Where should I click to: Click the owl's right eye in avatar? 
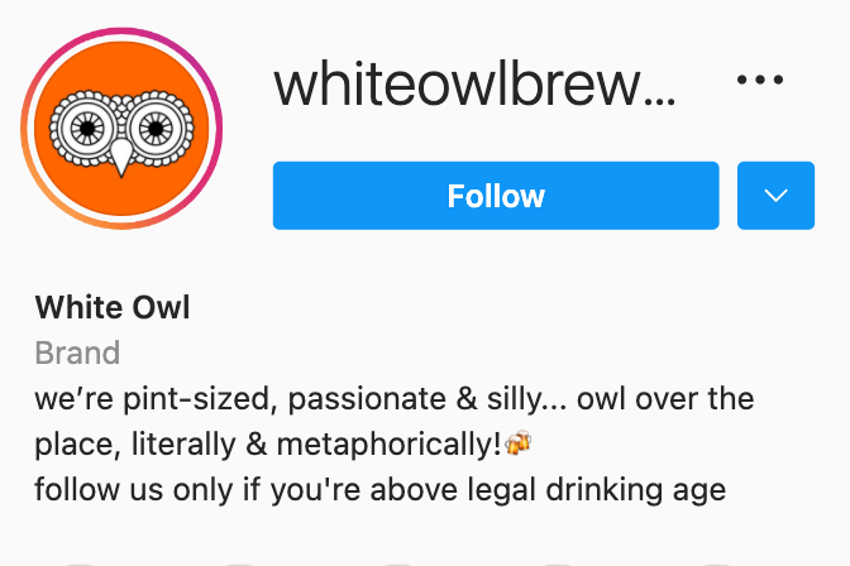tap(156, 128)
